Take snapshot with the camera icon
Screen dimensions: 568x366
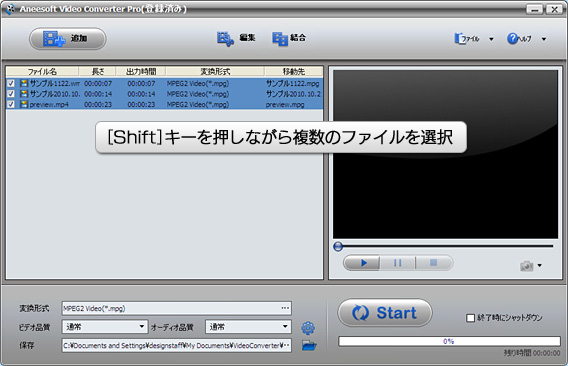click(x=527, y=266)
